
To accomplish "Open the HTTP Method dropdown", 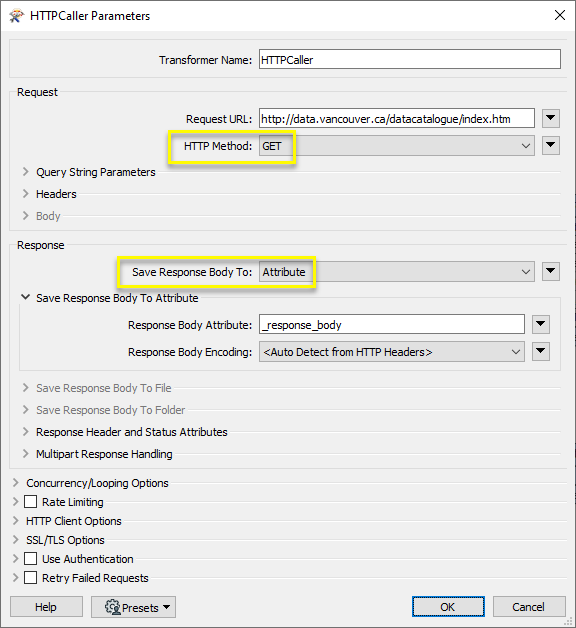I will click(397, 146).
